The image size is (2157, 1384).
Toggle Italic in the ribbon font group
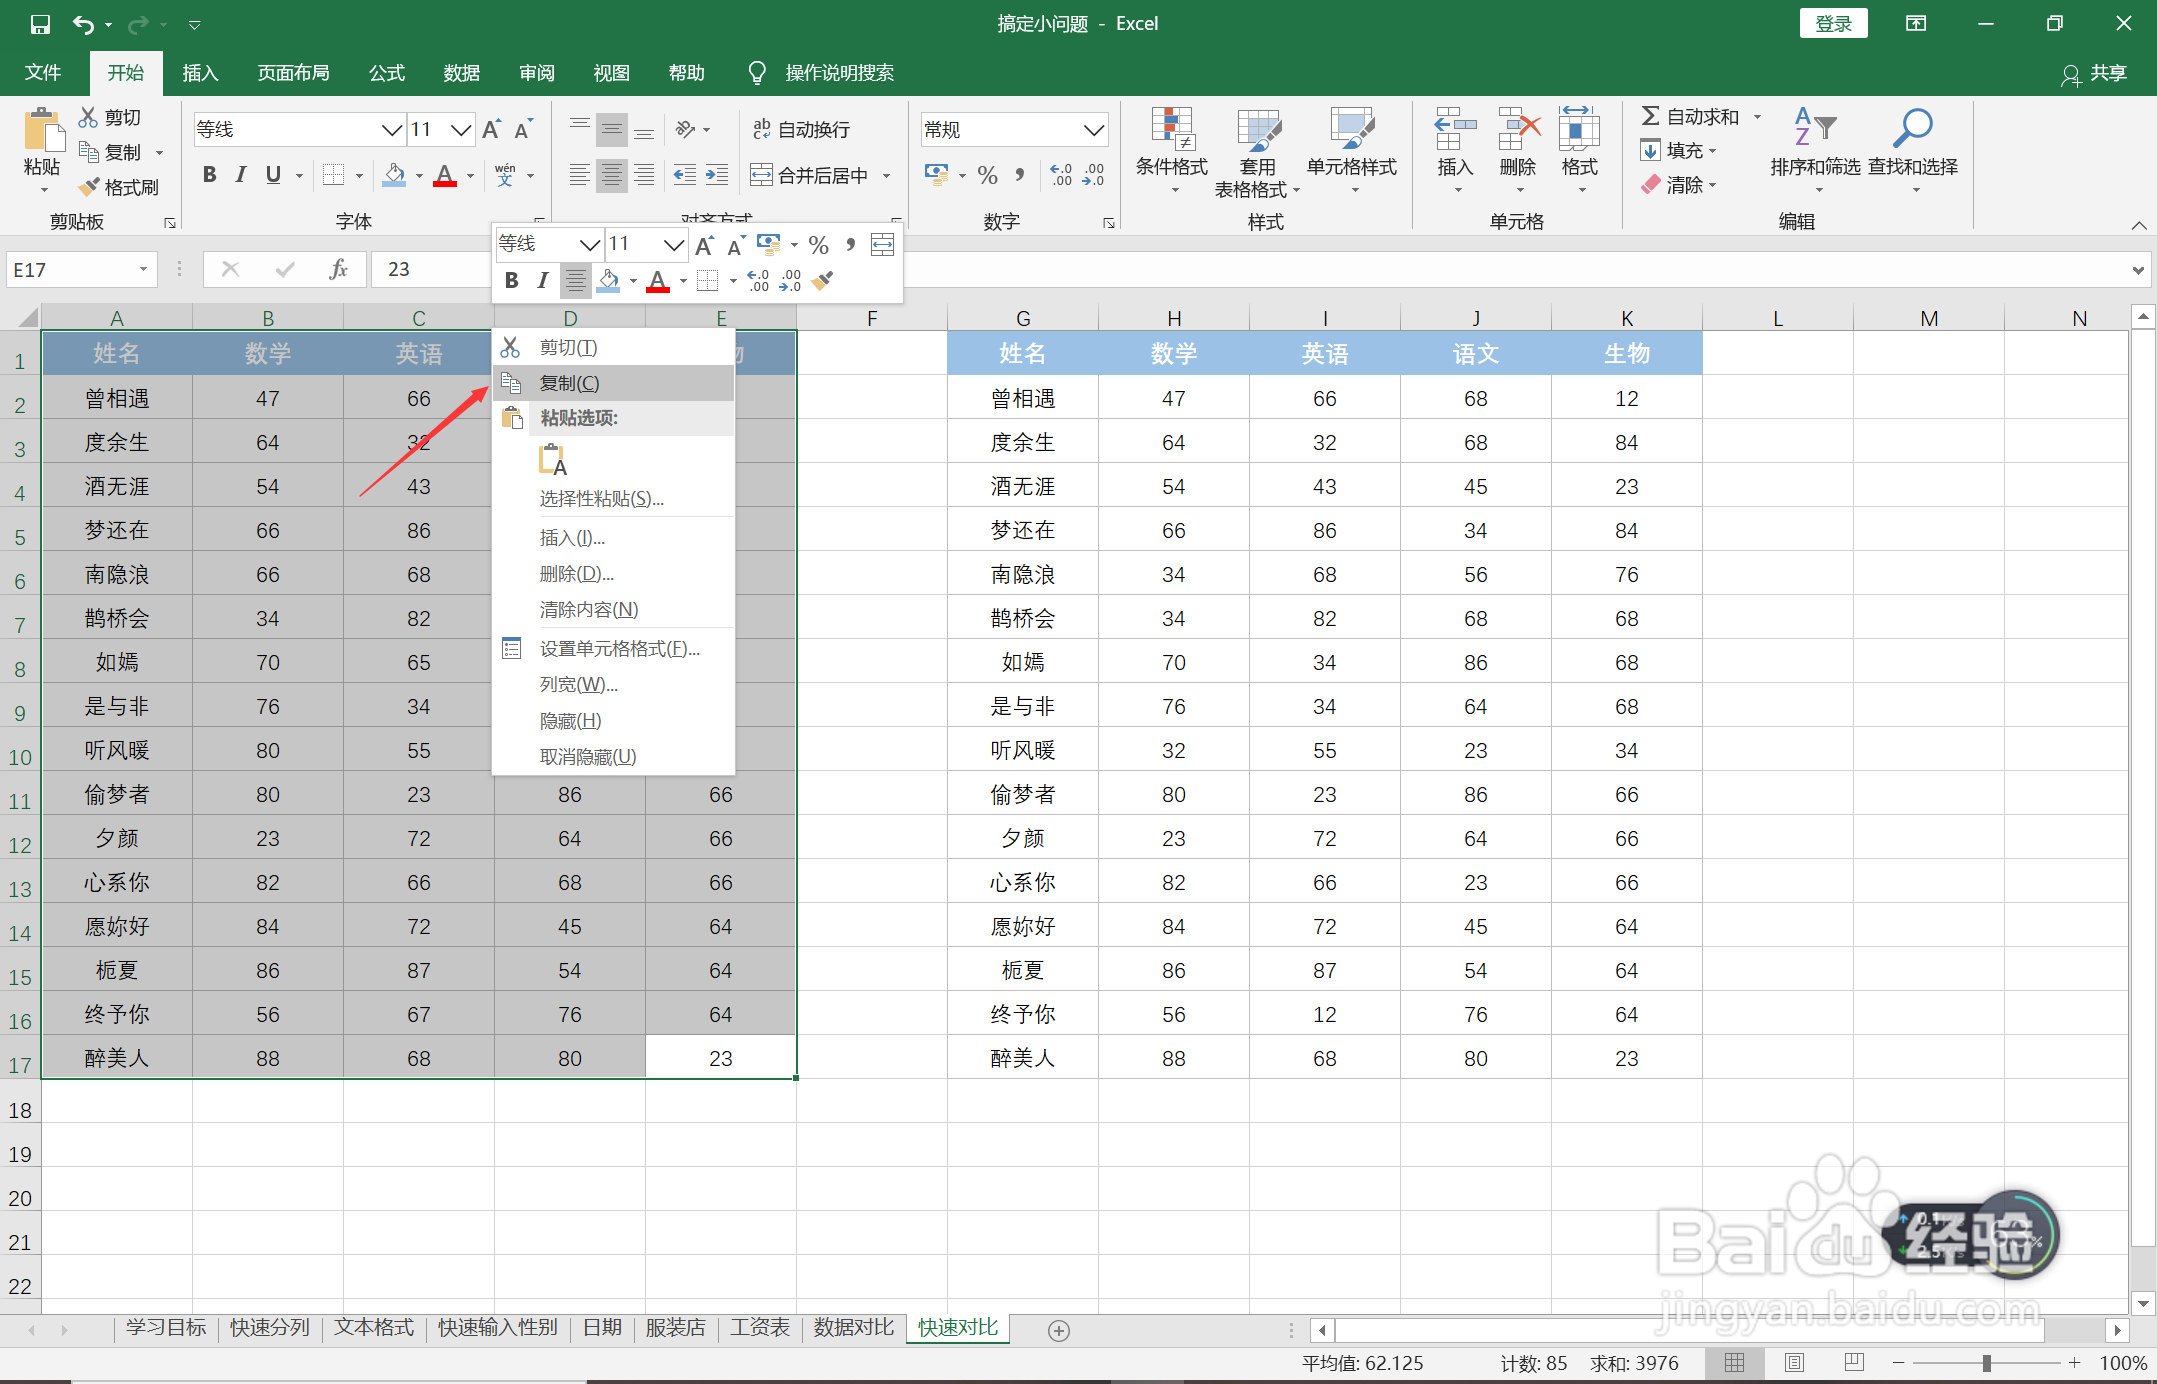(x=241, y=175)
